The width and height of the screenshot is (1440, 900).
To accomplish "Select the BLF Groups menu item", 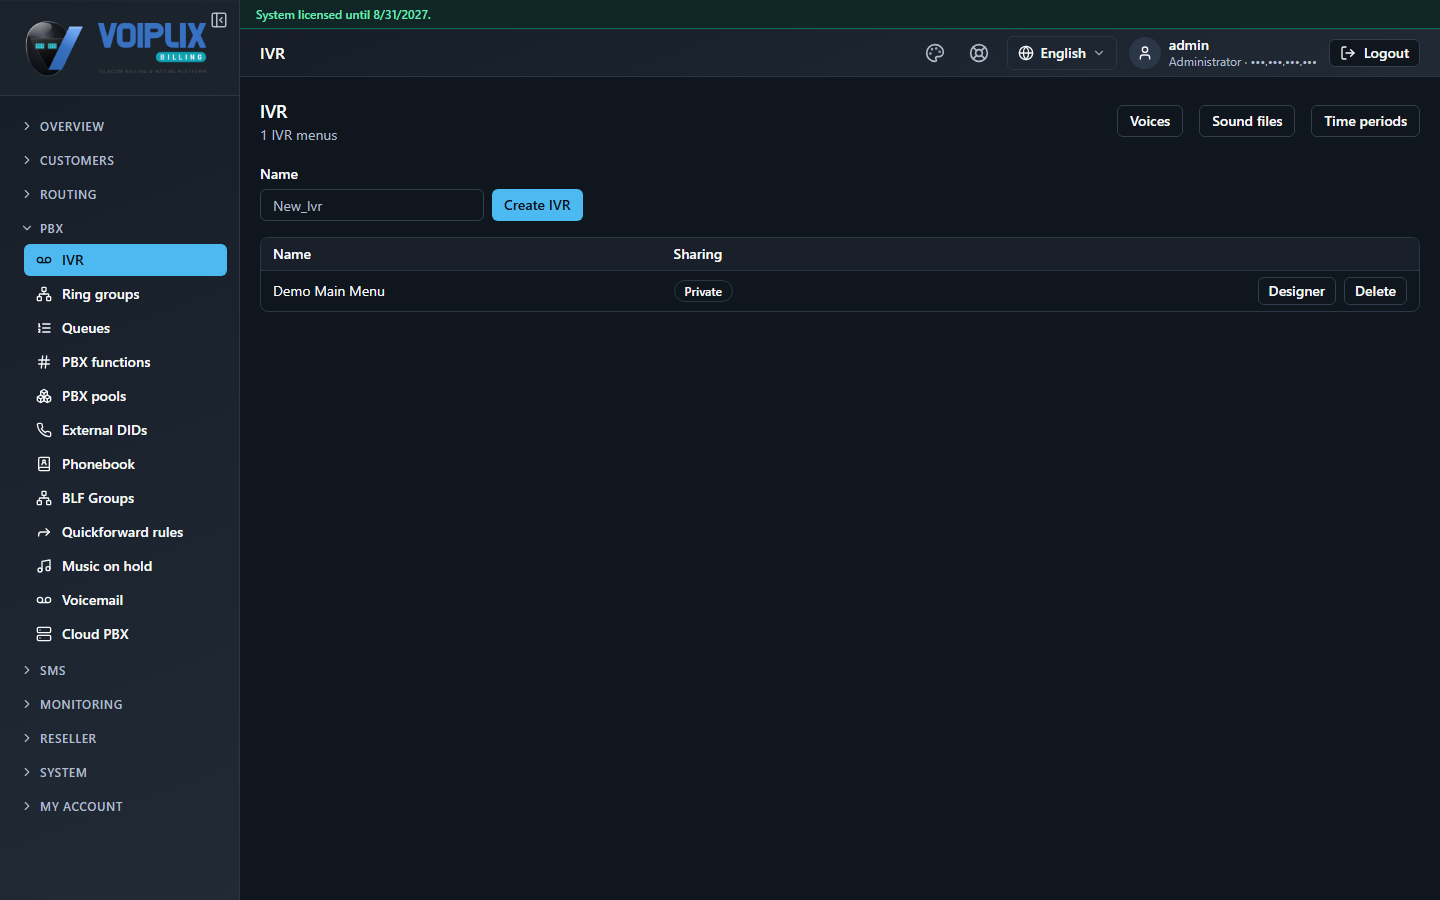I will coord(125,498).
